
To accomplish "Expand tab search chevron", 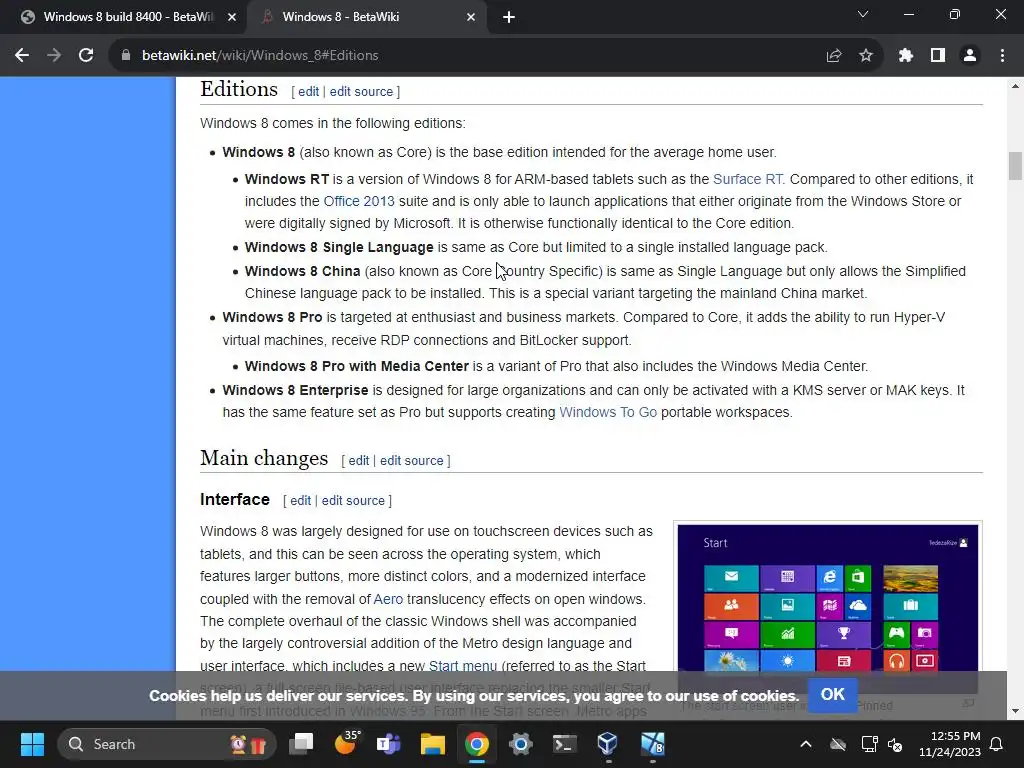I will click(x=863, y=14).
